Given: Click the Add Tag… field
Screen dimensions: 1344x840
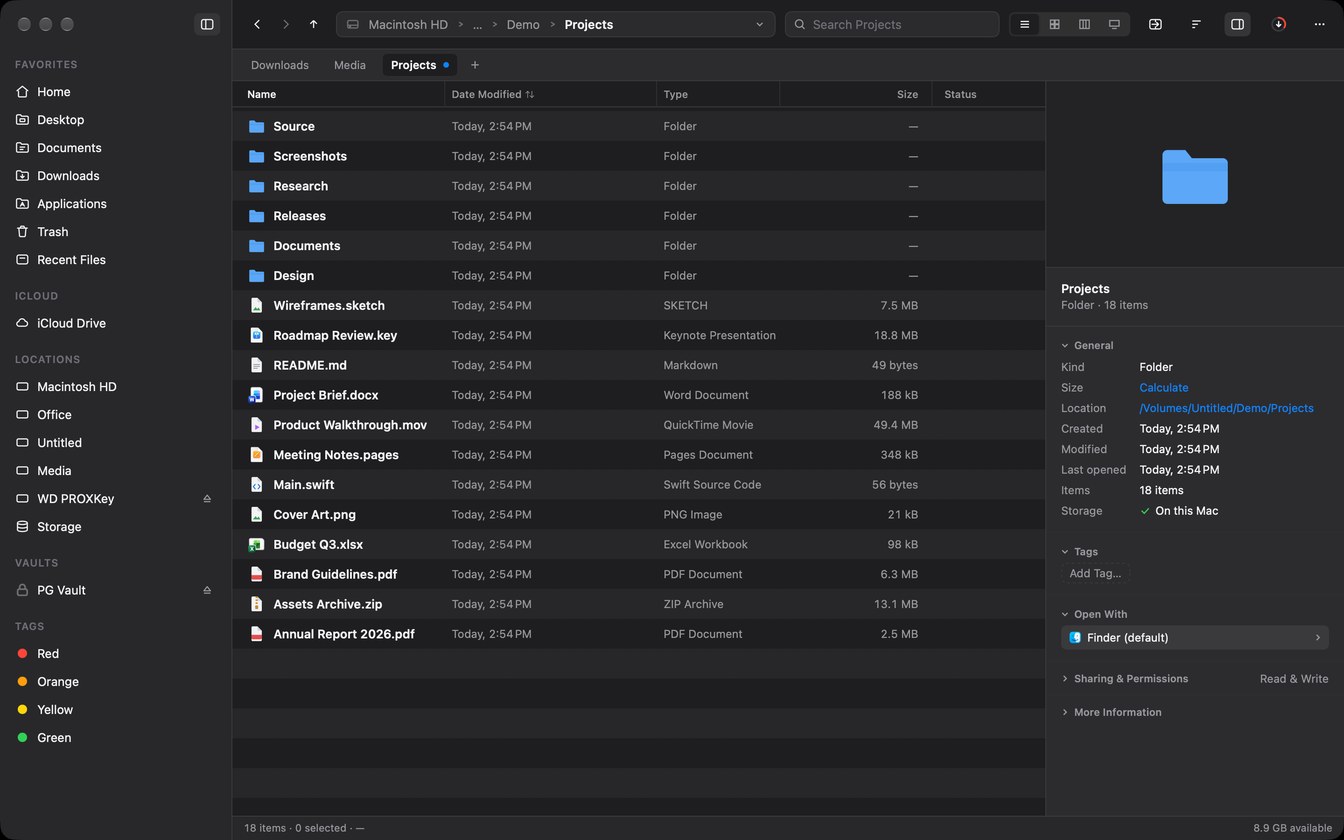Looking at the screenshot, I should click(x=1095, y=573).
